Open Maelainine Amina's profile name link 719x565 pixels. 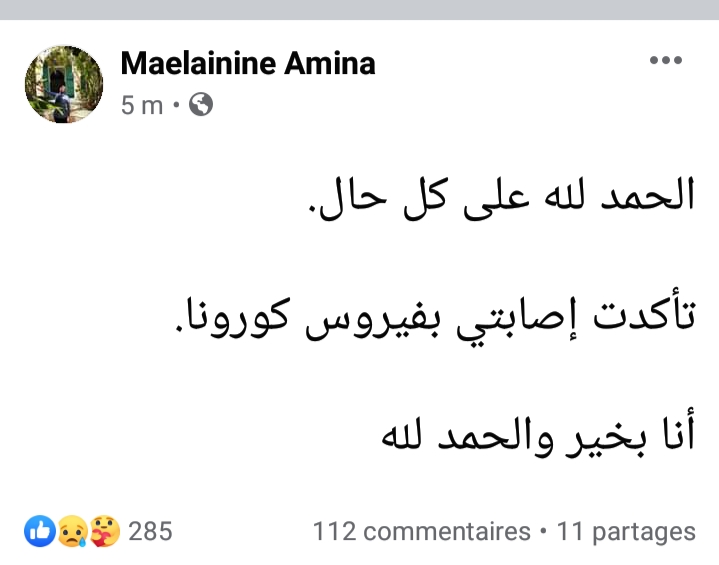click(x=248, y=64)
